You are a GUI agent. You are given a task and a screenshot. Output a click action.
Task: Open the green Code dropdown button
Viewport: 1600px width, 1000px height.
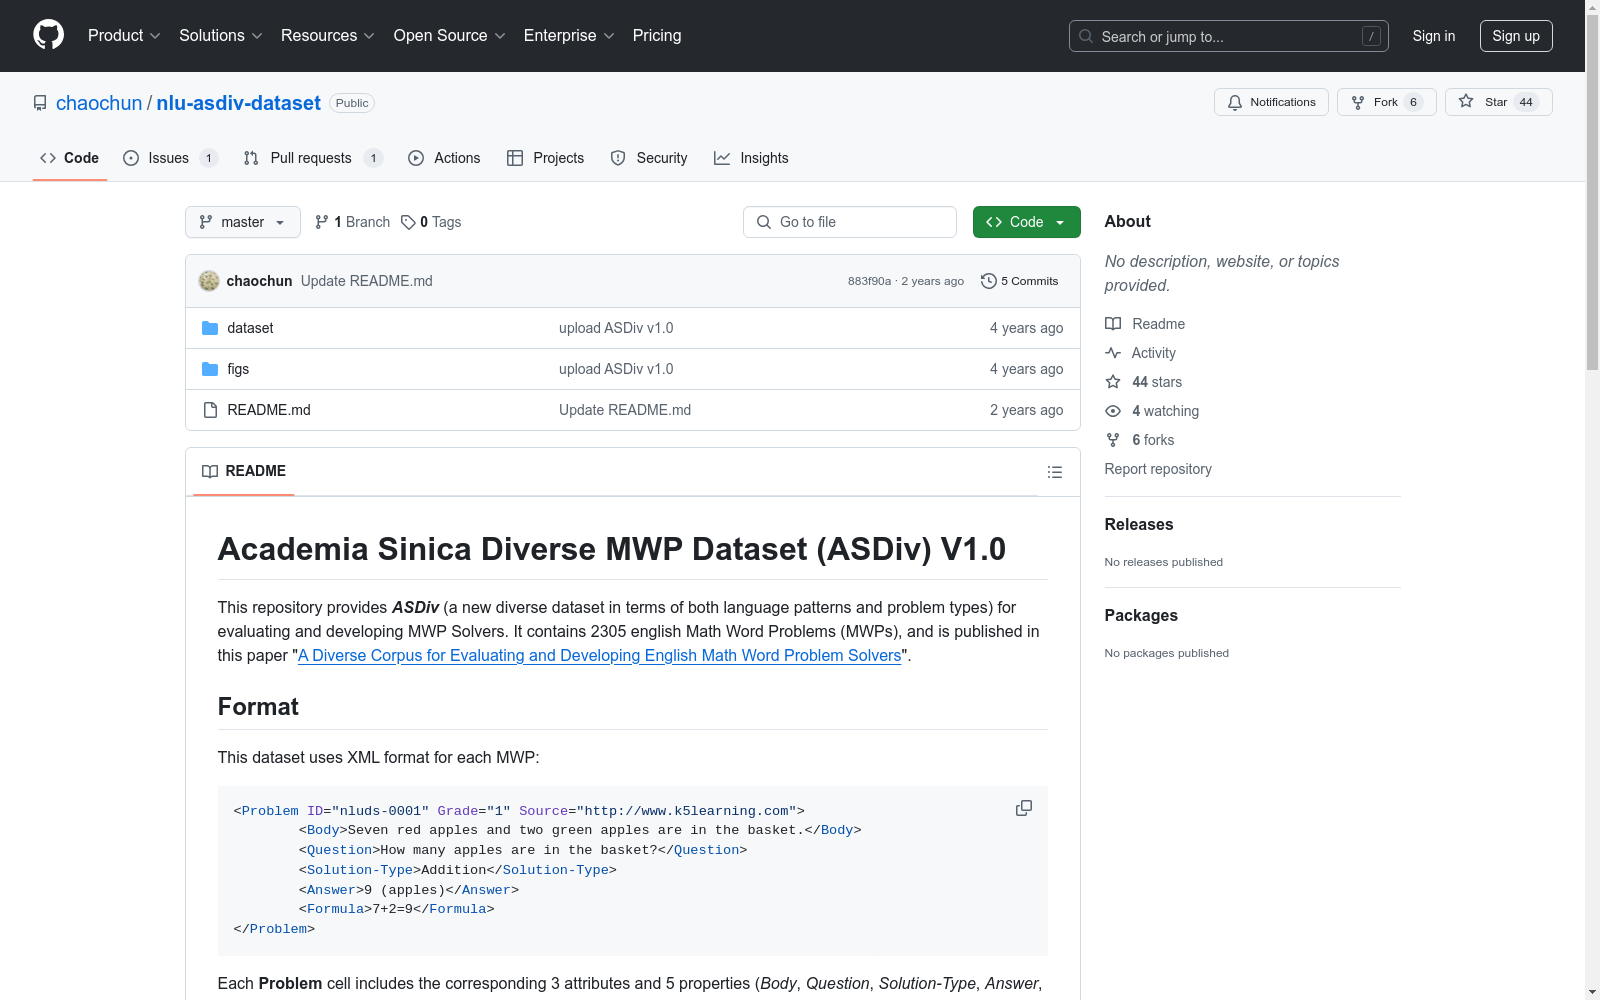pos(1026,222)
